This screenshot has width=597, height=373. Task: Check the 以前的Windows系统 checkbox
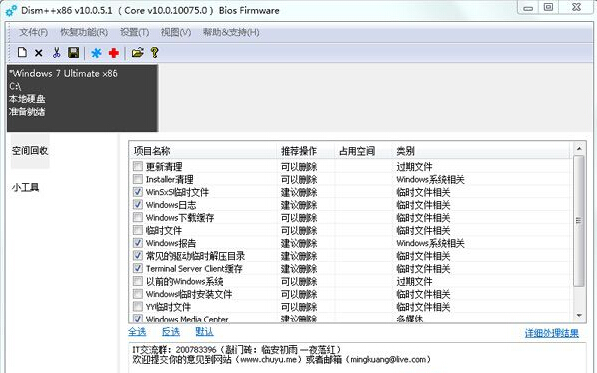click(138, 281)
